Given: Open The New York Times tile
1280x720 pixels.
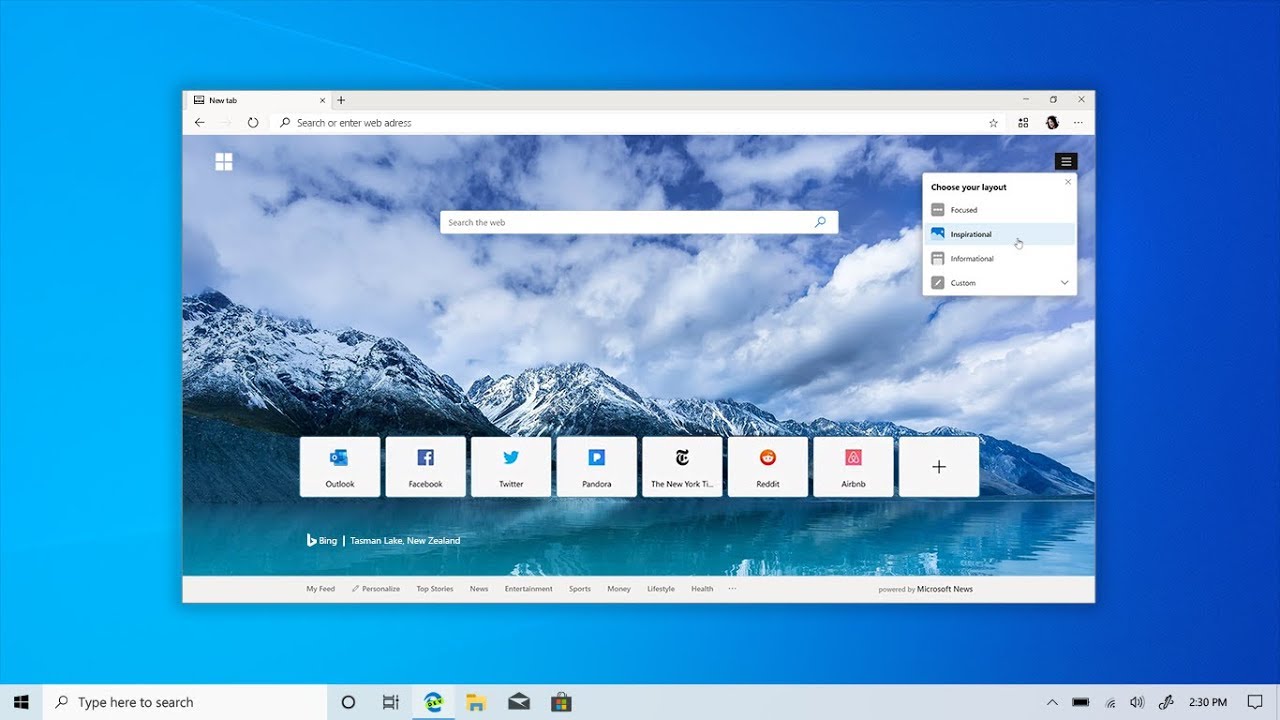Looking at the screenshot, I should click(682, 466).
